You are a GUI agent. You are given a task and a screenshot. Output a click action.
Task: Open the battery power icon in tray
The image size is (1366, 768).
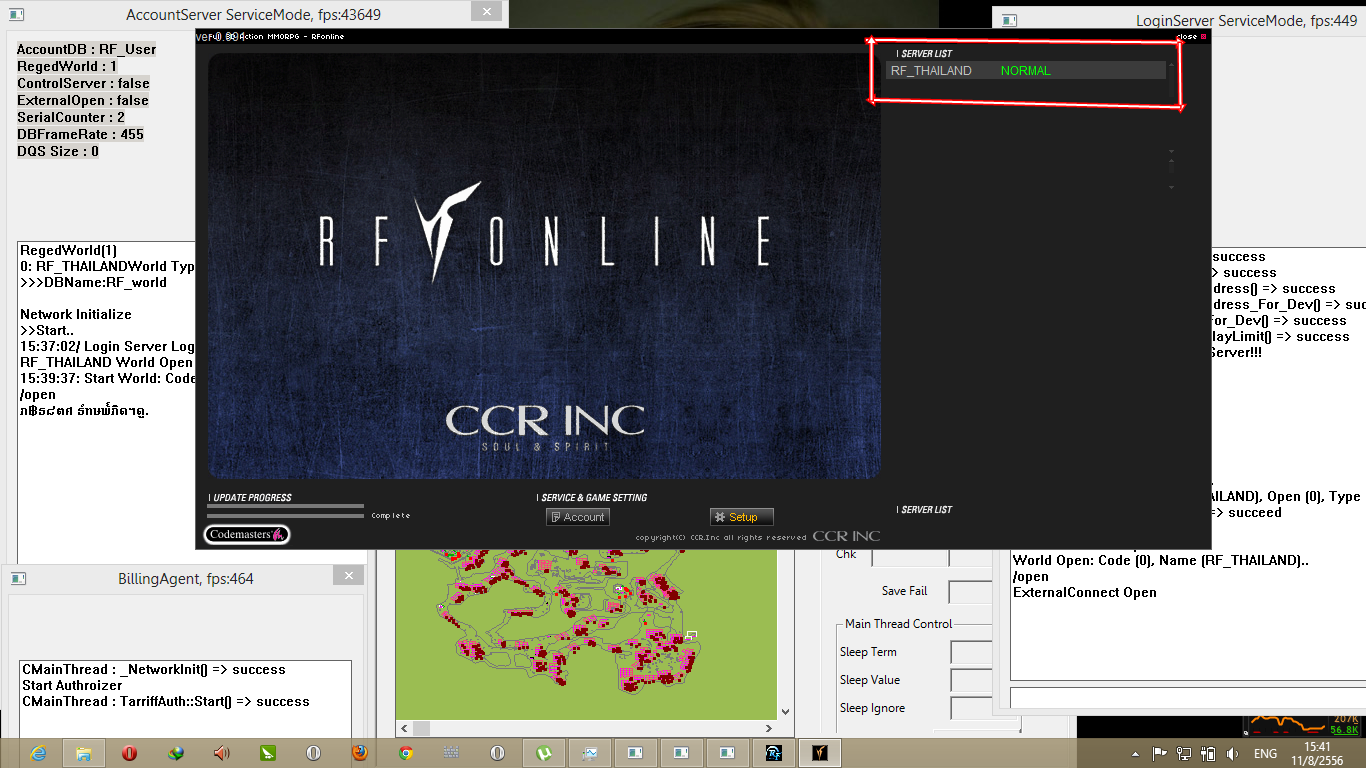tap(1208, 754)
